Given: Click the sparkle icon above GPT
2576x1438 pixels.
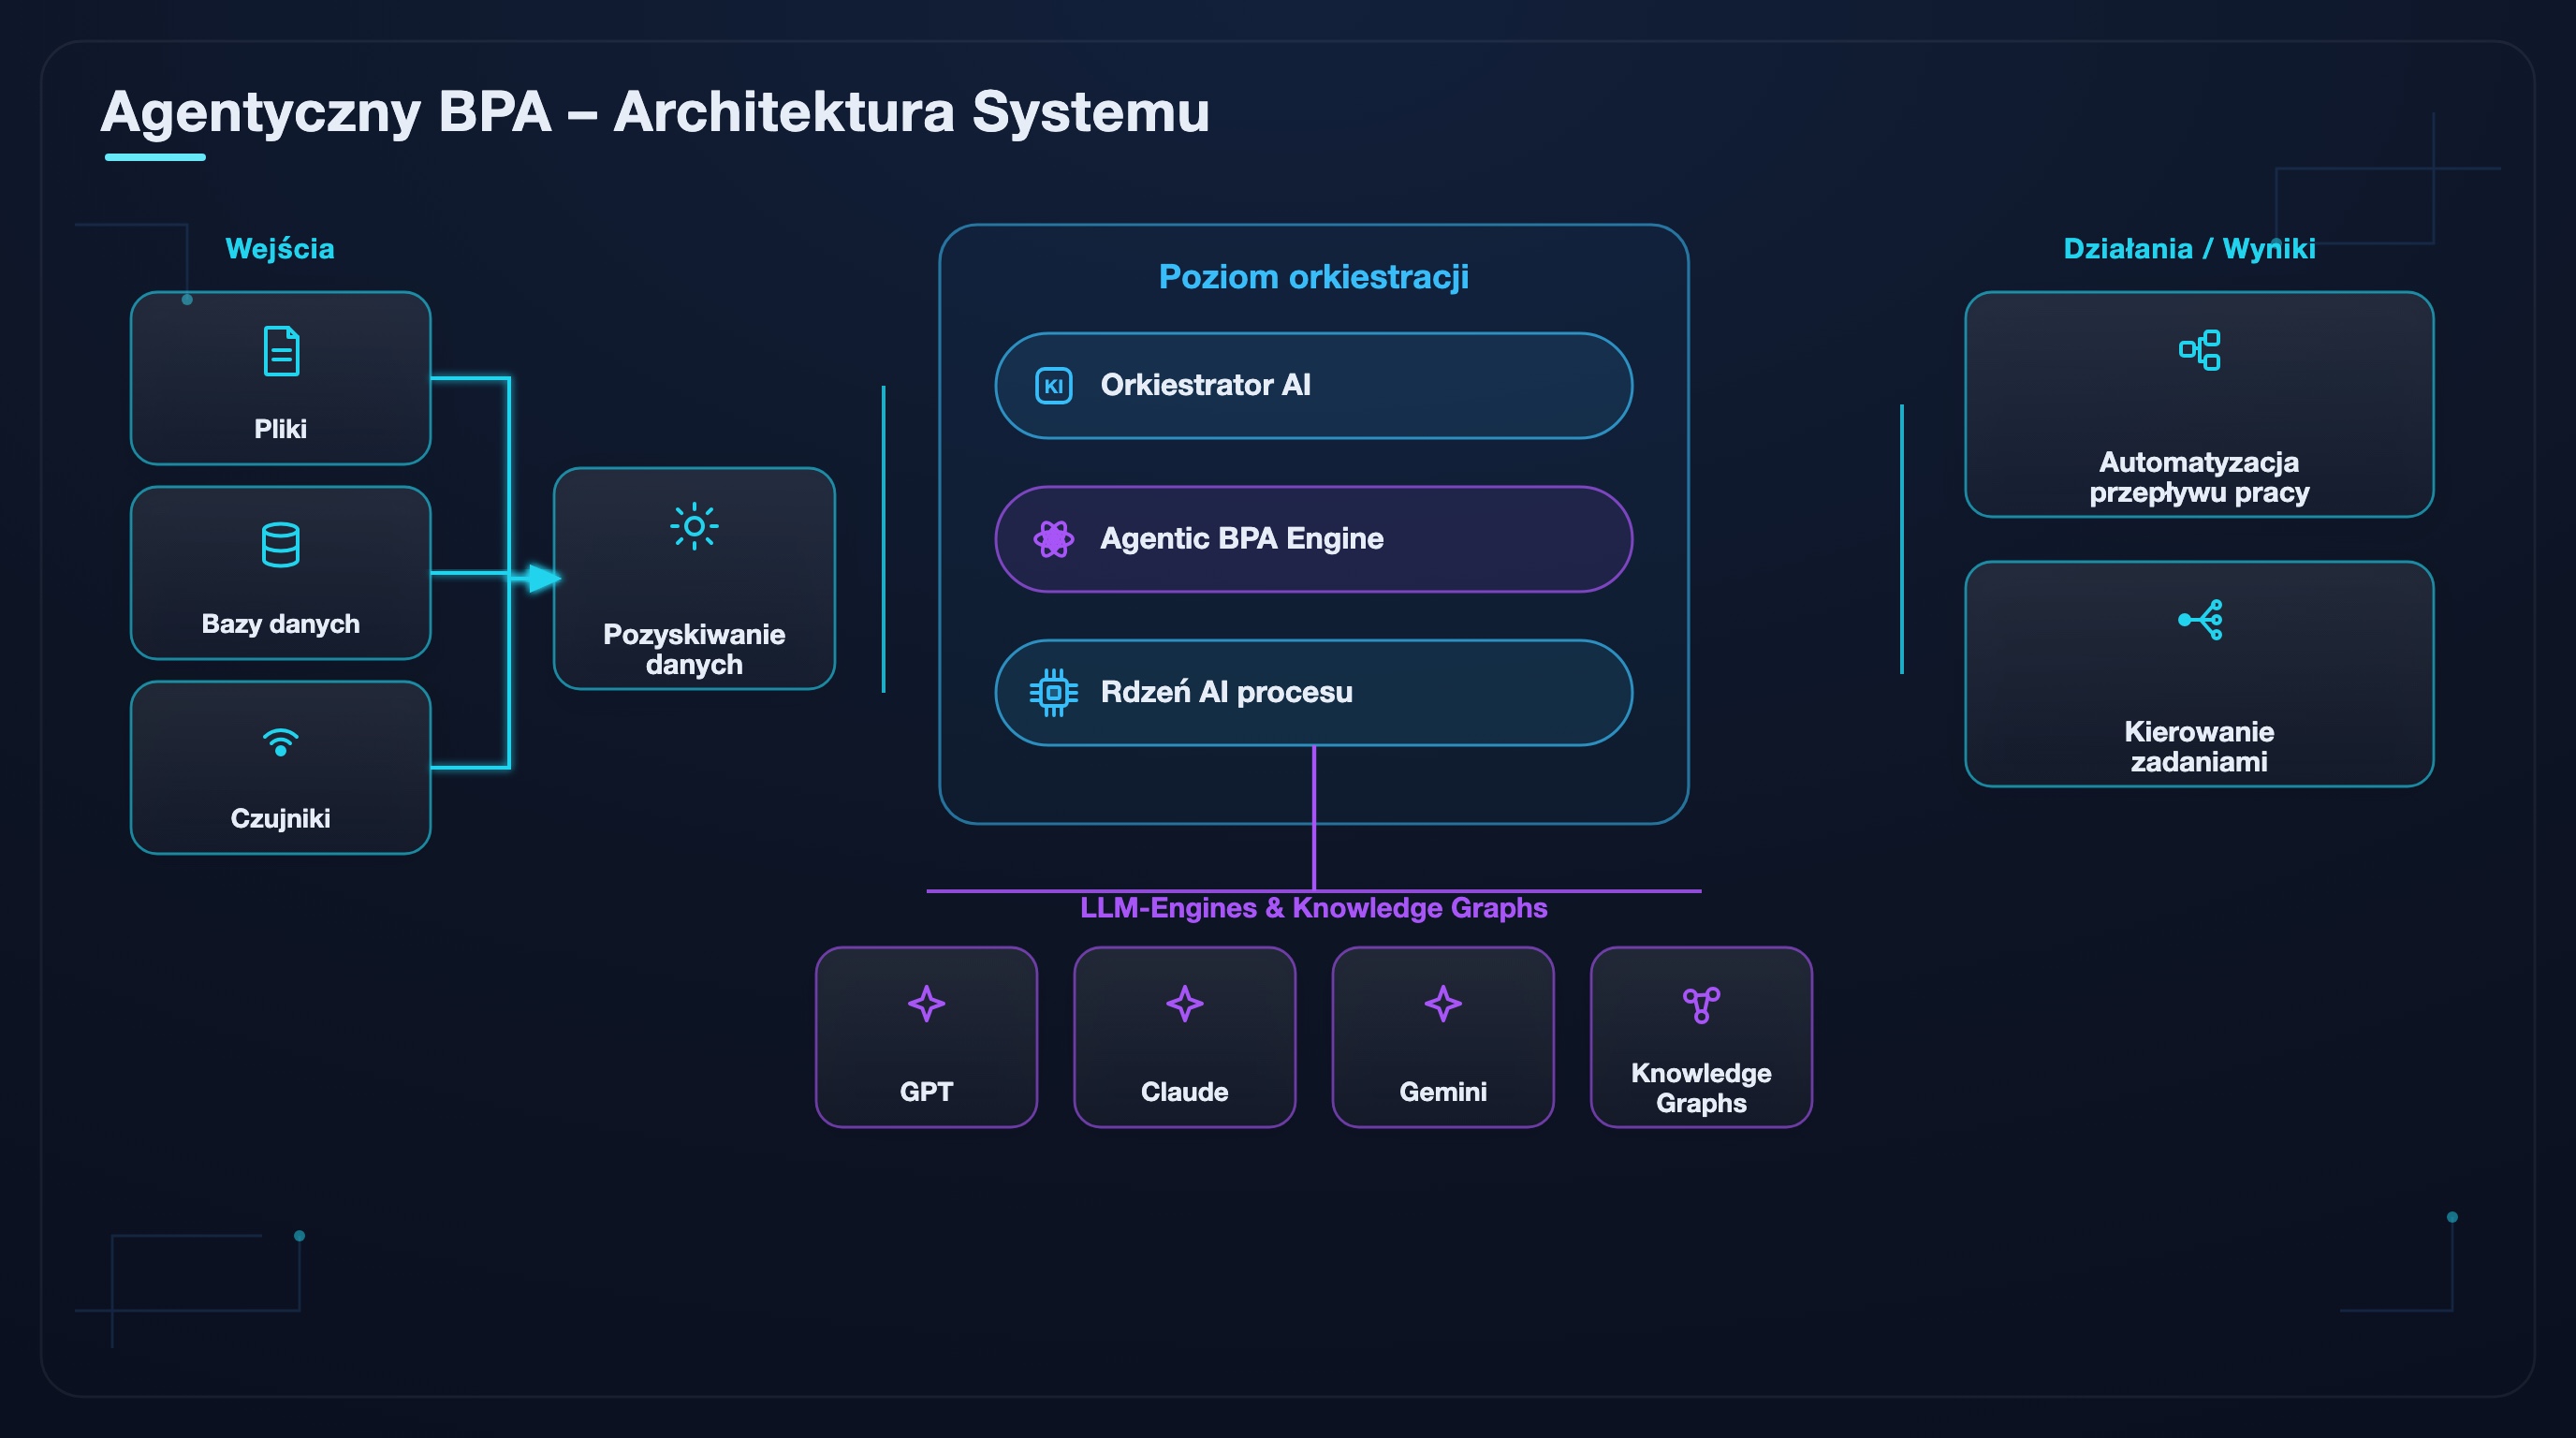Looking at the screenshot, I should coord(926,1003).
